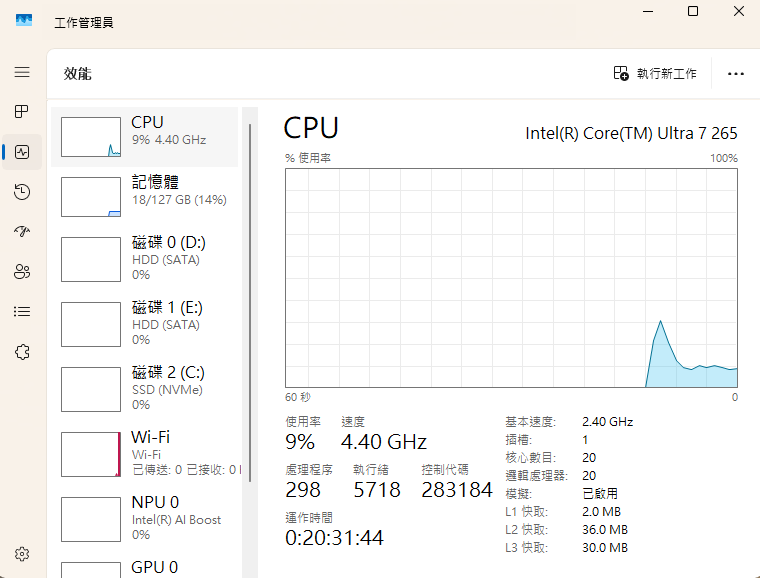Click the 2.40 GHz base speed value
The height and width of the screenshot is (578, 760).
607,422
